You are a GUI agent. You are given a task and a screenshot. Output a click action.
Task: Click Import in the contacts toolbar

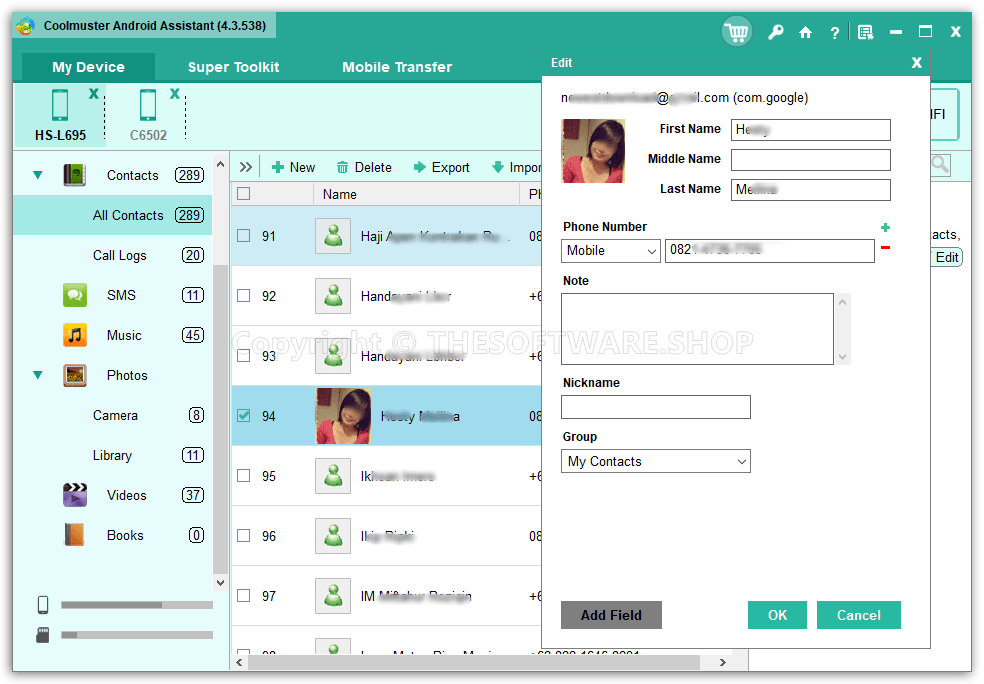pyautogui.click(x=516, y=168)
